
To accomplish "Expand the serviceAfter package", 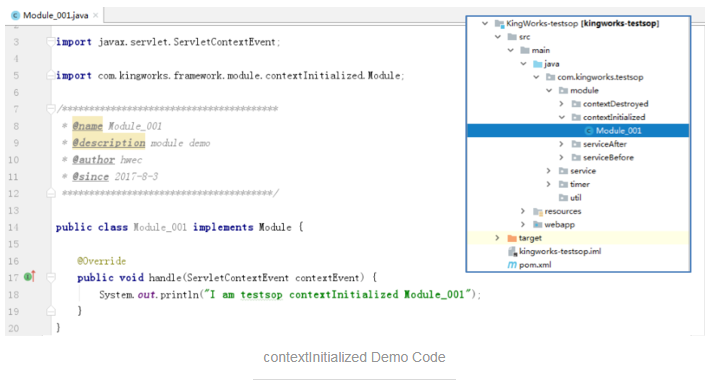I will 562,144.
